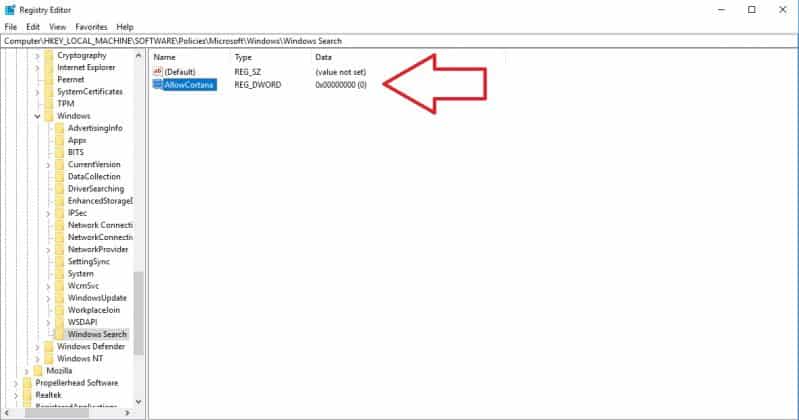Click the registry path address bar
Screen dimensions: 799x420
tap(399, 41)
